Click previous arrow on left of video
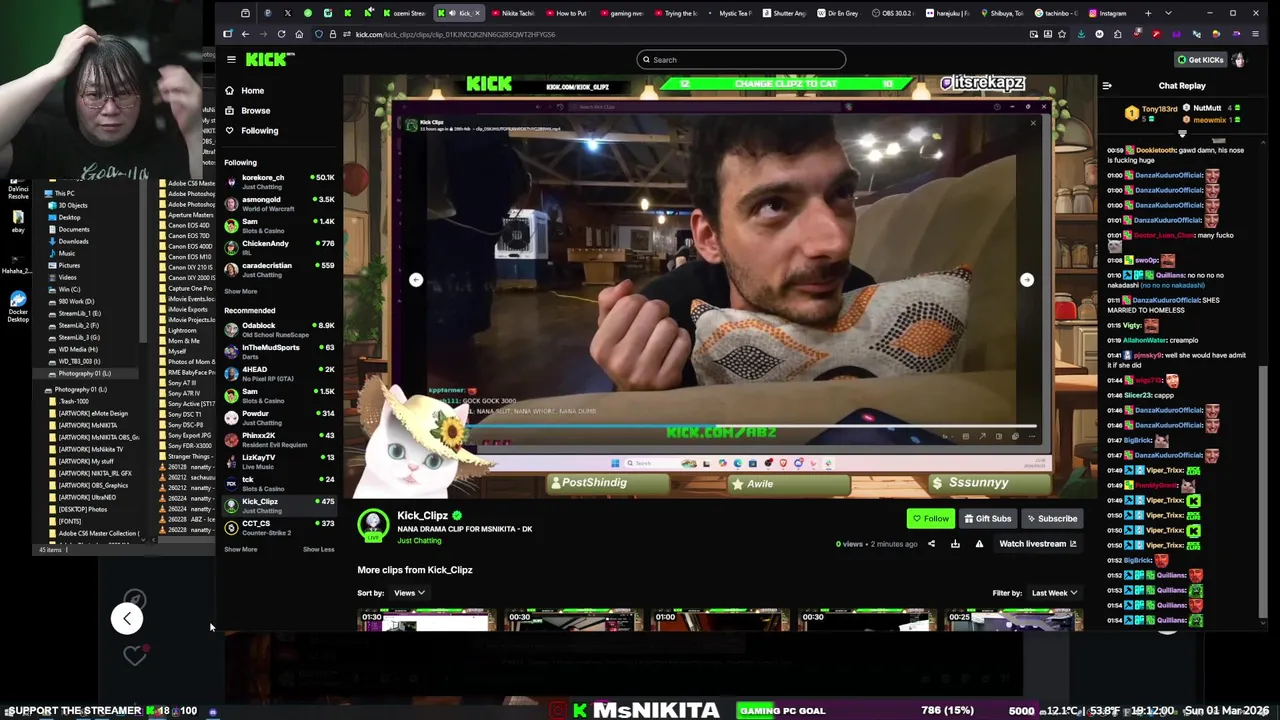The width and height of the screenshot is (1280, 720). pyautogui.click(x=416, y=280)
